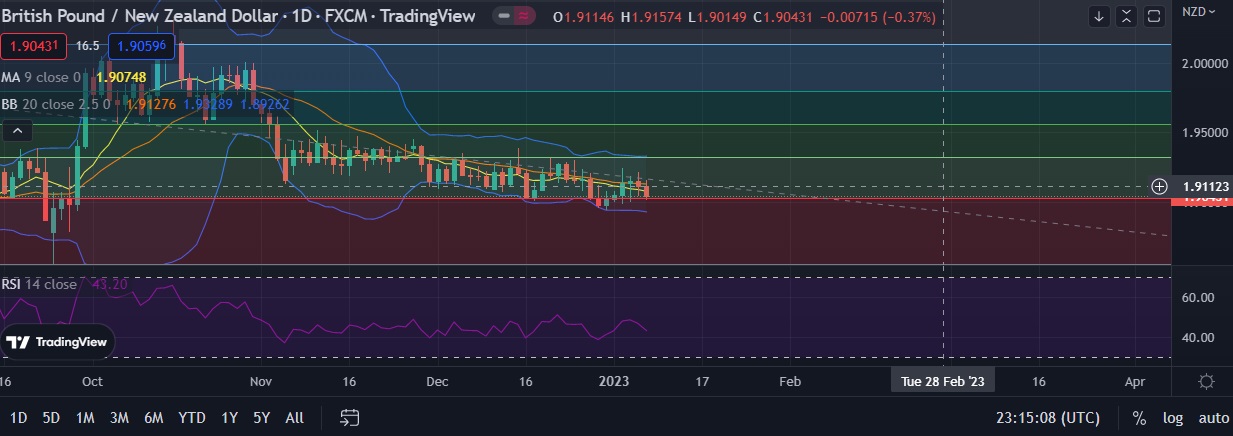
Task: Click the Nov label on time axis
Action: click(x=261, y=381)
